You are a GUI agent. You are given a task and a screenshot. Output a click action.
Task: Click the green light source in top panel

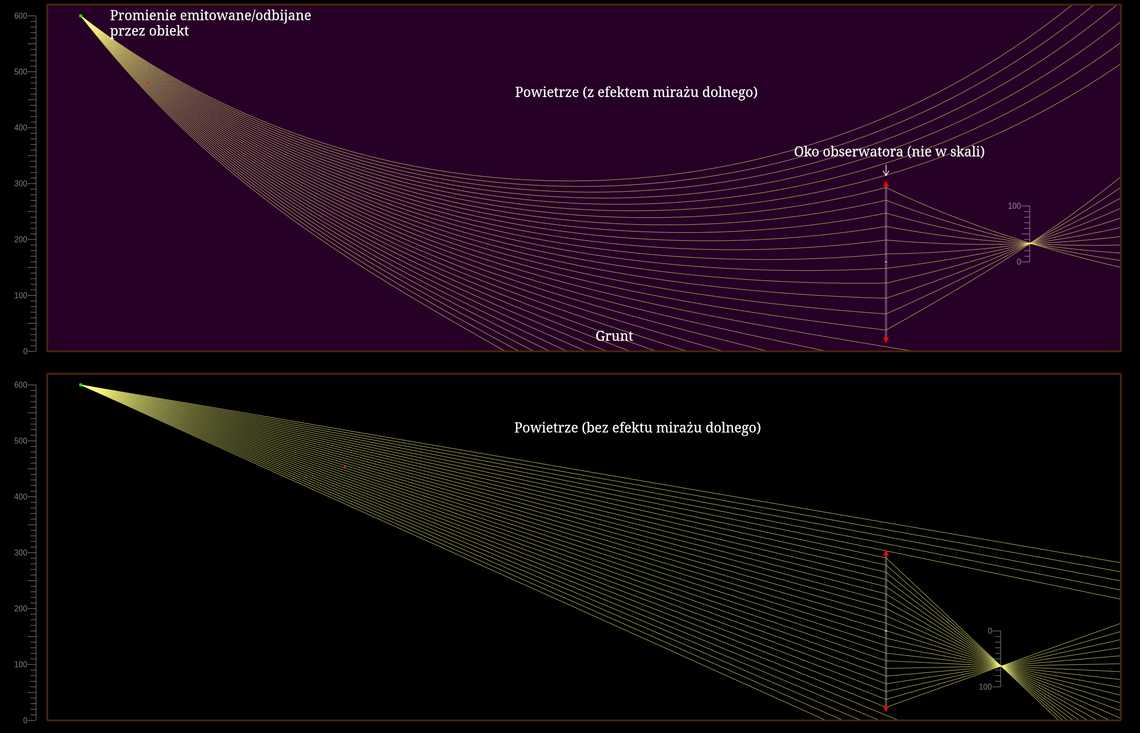click(81, 16)
